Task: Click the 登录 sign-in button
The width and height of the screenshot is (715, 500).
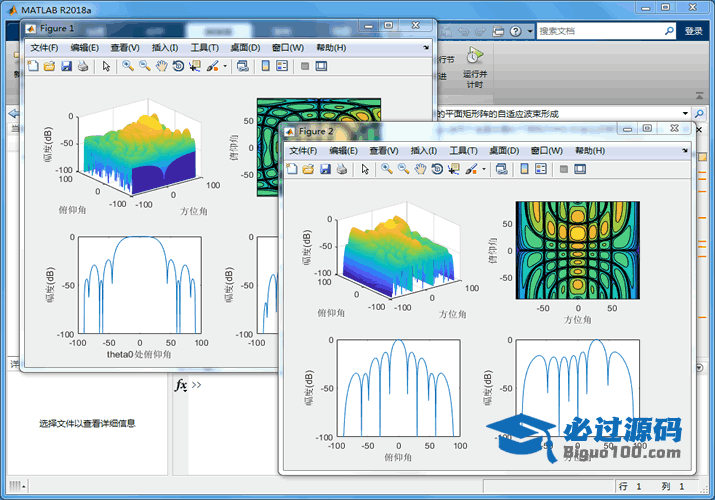Action: (x=694, y=31)
